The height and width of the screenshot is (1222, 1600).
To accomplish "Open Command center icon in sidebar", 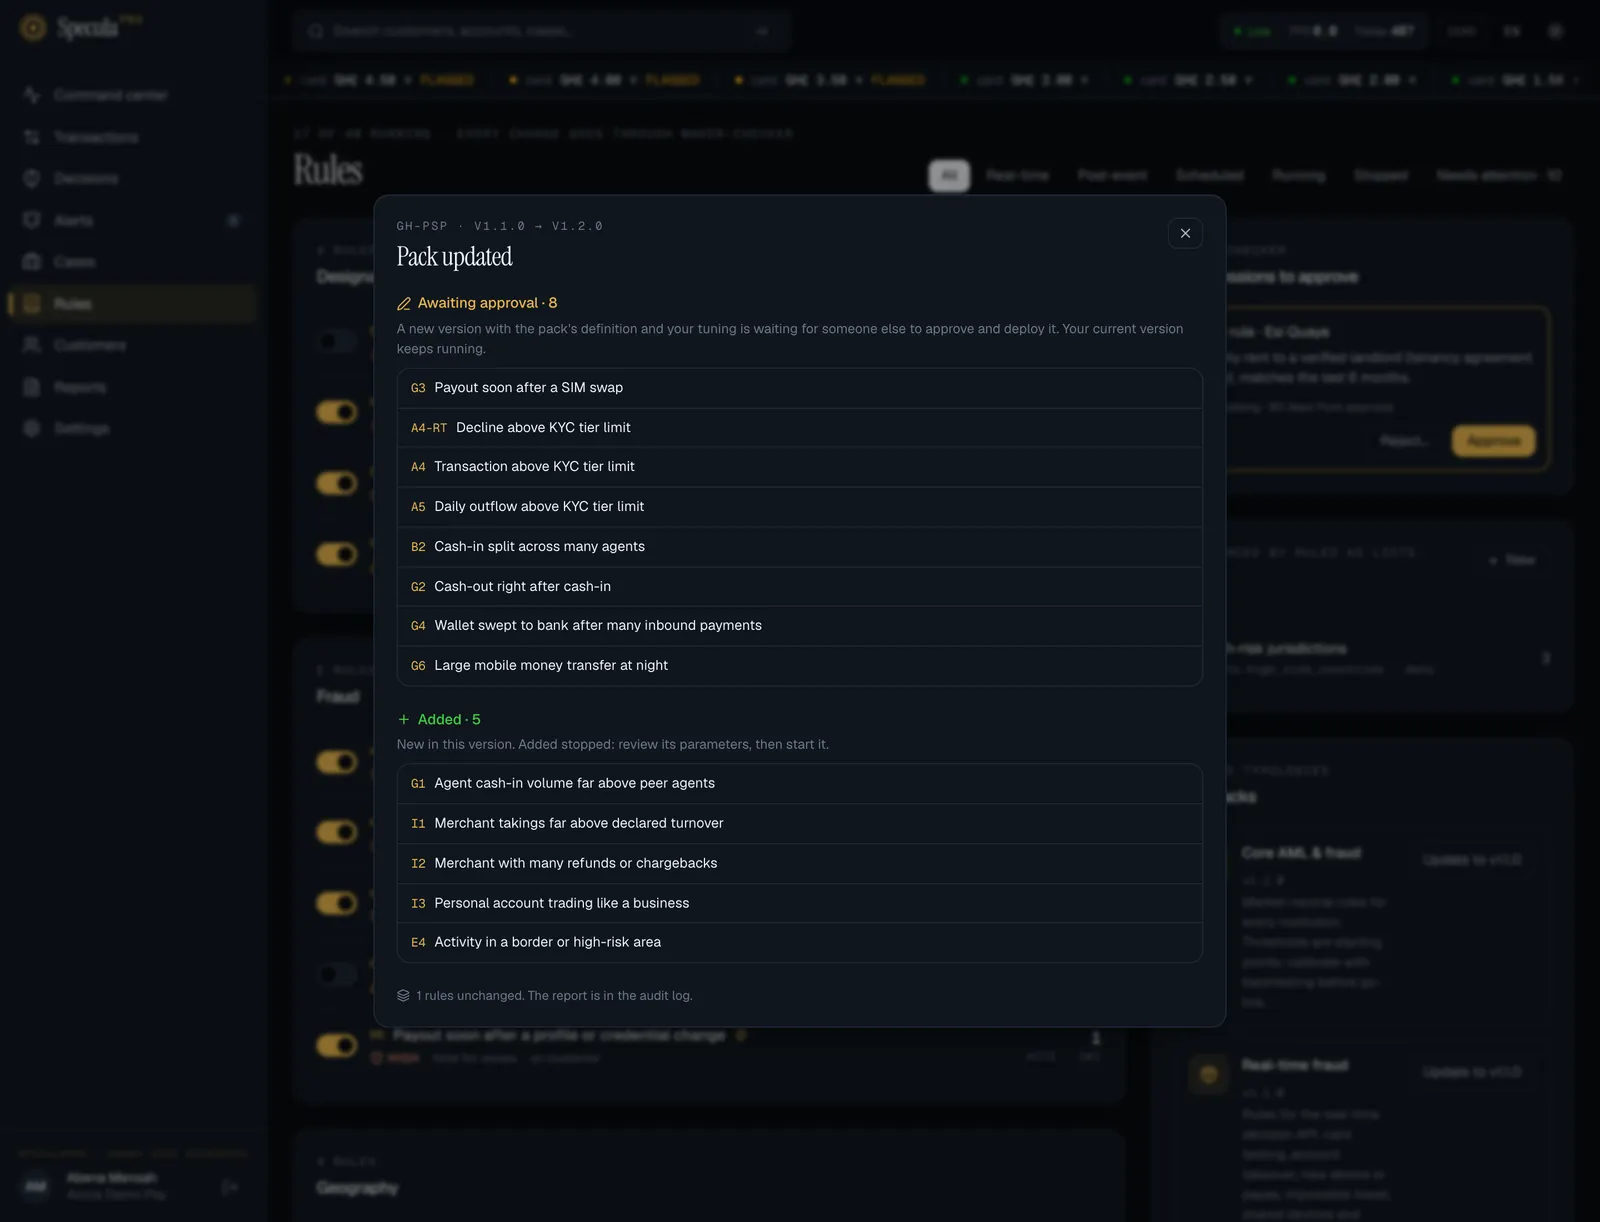I will coord(32,95).
